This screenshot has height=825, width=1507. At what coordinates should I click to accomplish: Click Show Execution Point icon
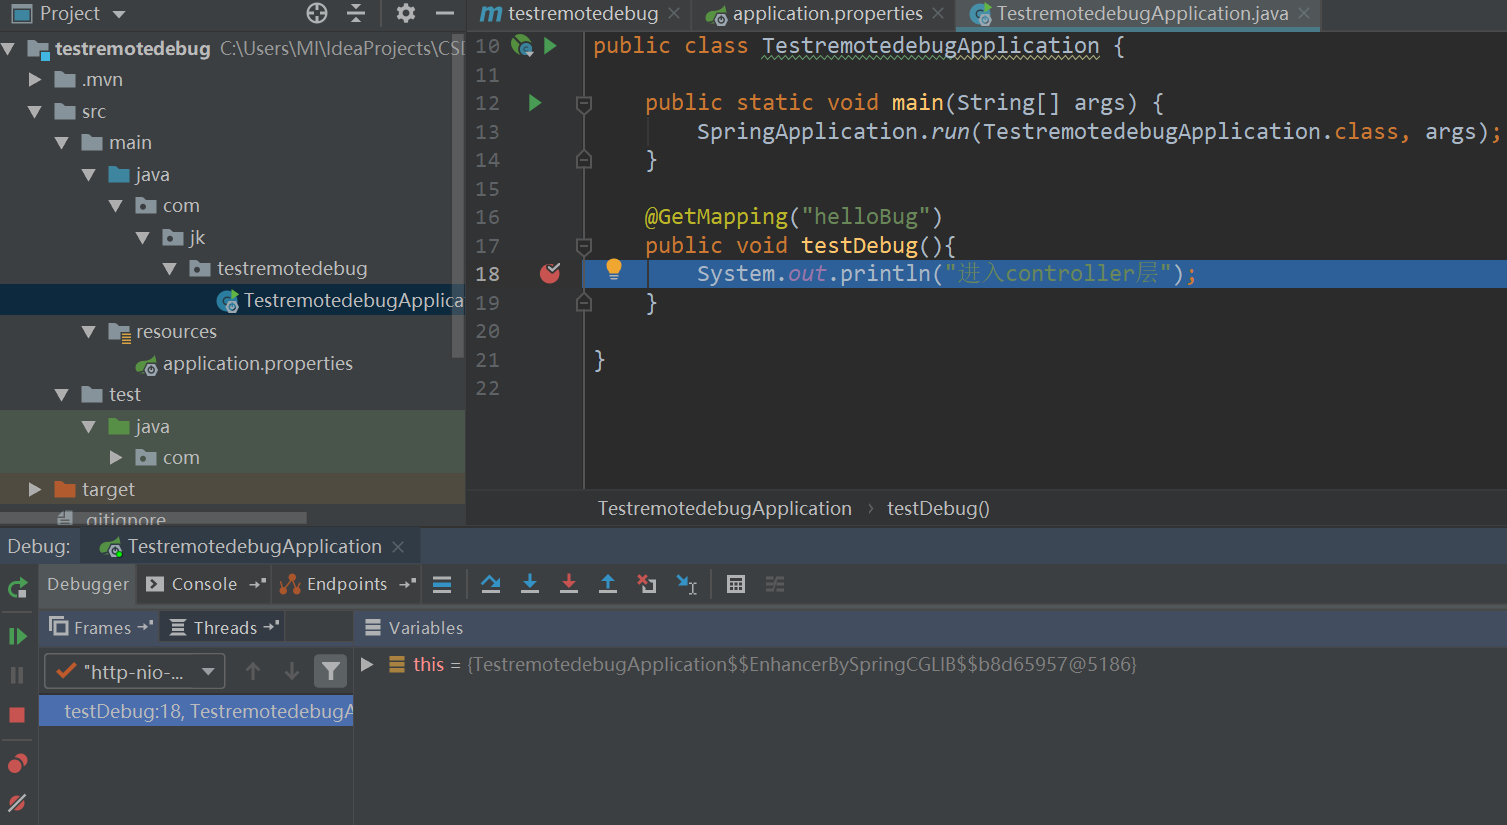coord(442,585)
